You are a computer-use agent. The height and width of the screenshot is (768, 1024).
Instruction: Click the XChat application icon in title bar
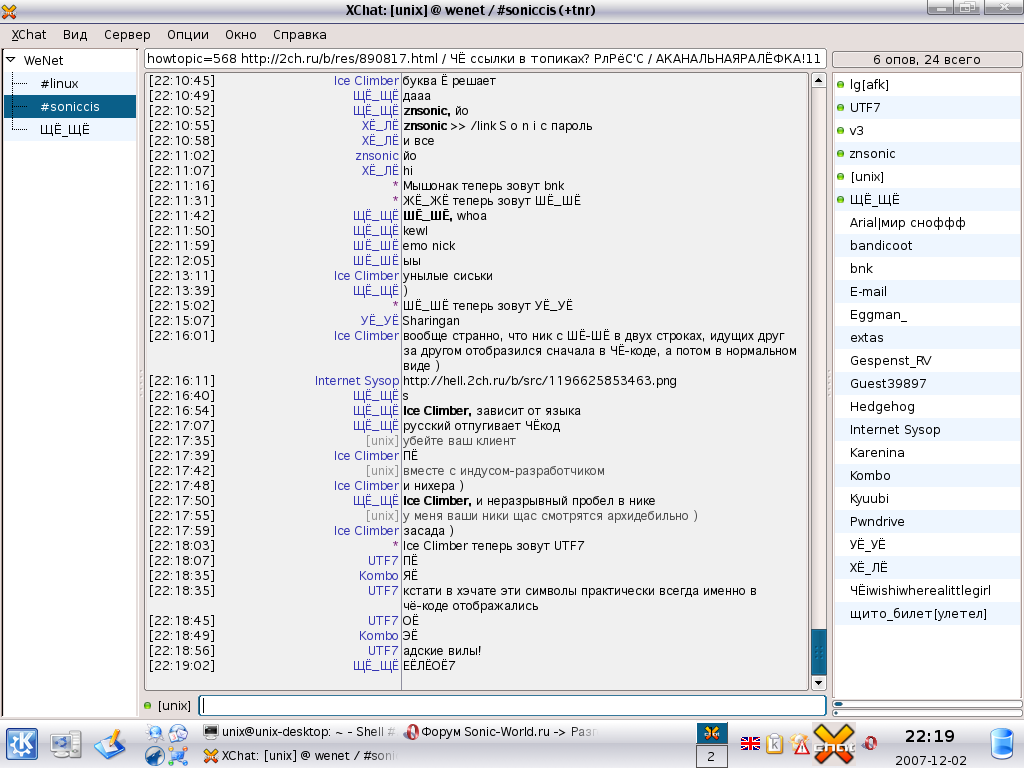point(9,10)
